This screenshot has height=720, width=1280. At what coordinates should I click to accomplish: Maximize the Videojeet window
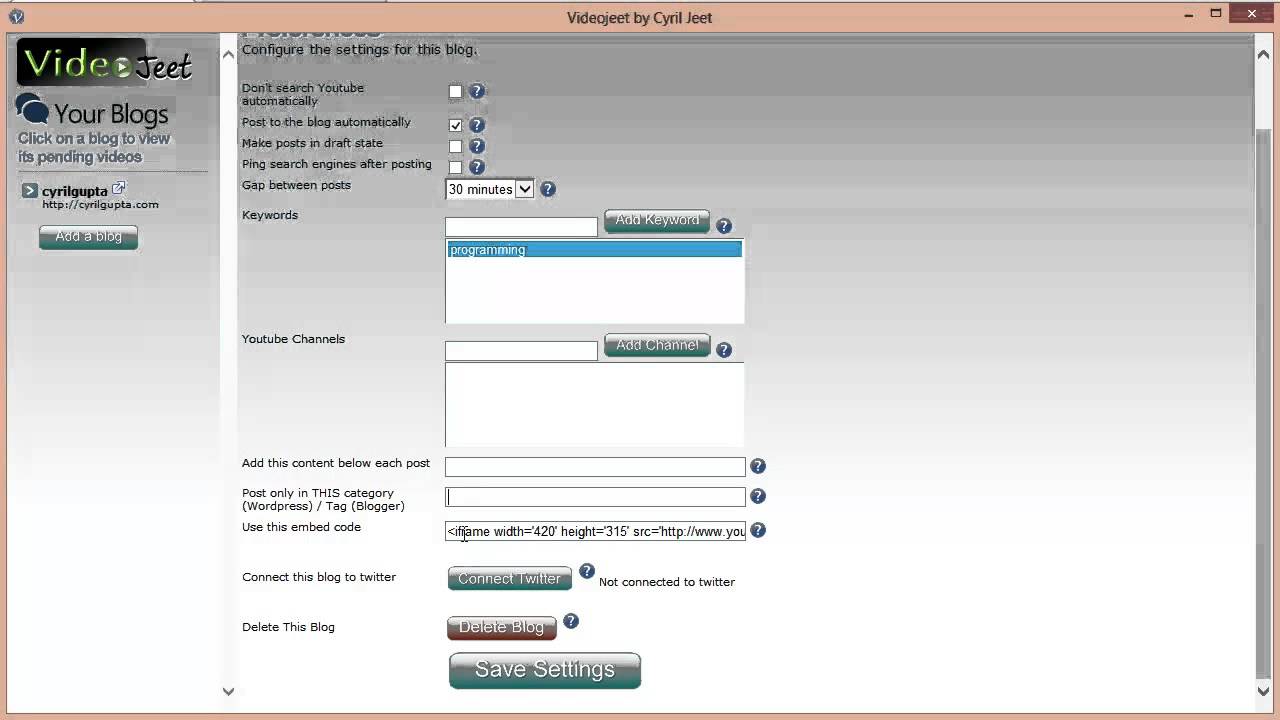(x=1216, y=13)
